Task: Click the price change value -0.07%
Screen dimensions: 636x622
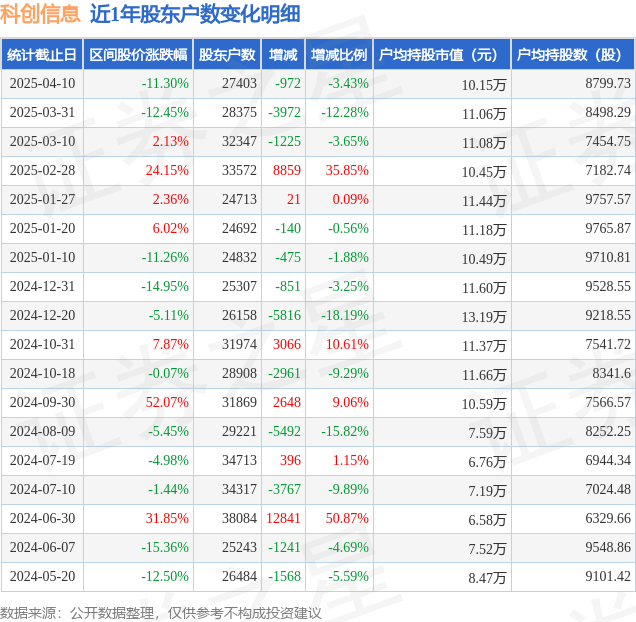Action: (x=168, y=374)
